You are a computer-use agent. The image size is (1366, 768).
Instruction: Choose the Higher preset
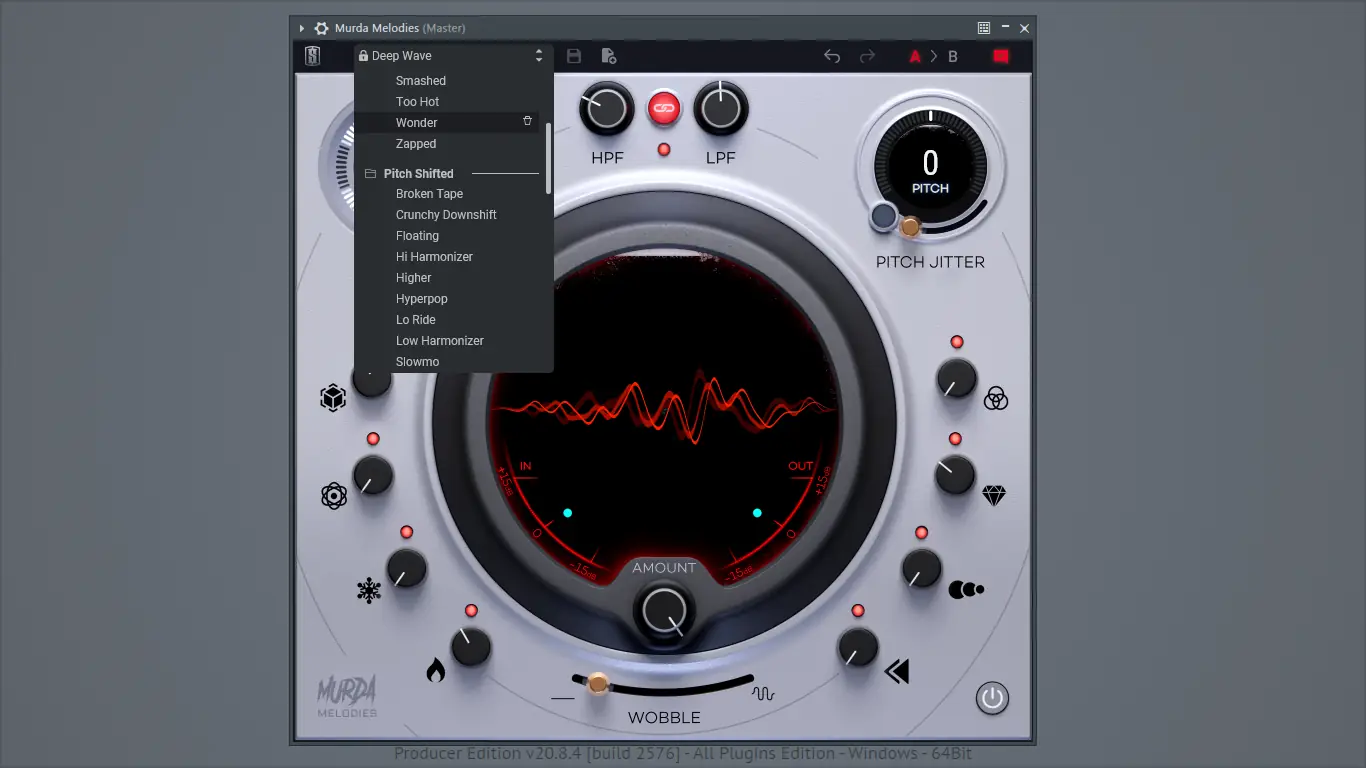pos(414,278)
